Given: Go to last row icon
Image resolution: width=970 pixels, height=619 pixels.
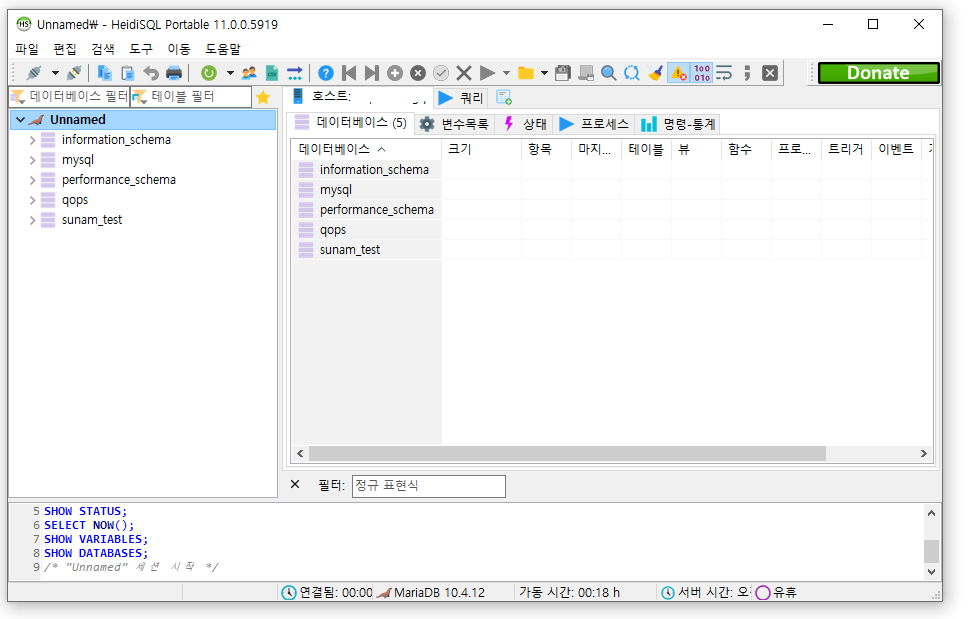Looking at the screenshot, I should click(372, 73).
